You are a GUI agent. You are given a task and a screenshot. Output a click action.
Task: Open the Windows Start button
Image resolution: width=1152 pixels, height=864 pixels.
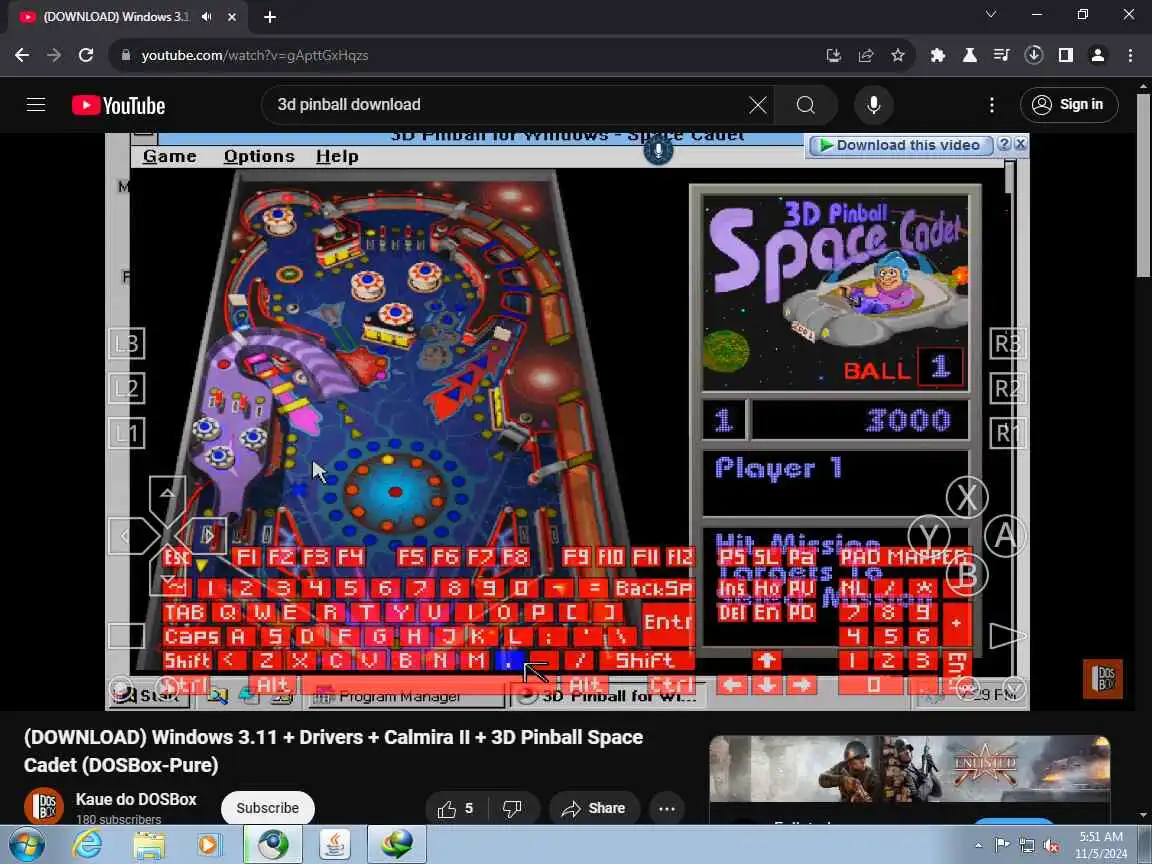tap(26, 845)
